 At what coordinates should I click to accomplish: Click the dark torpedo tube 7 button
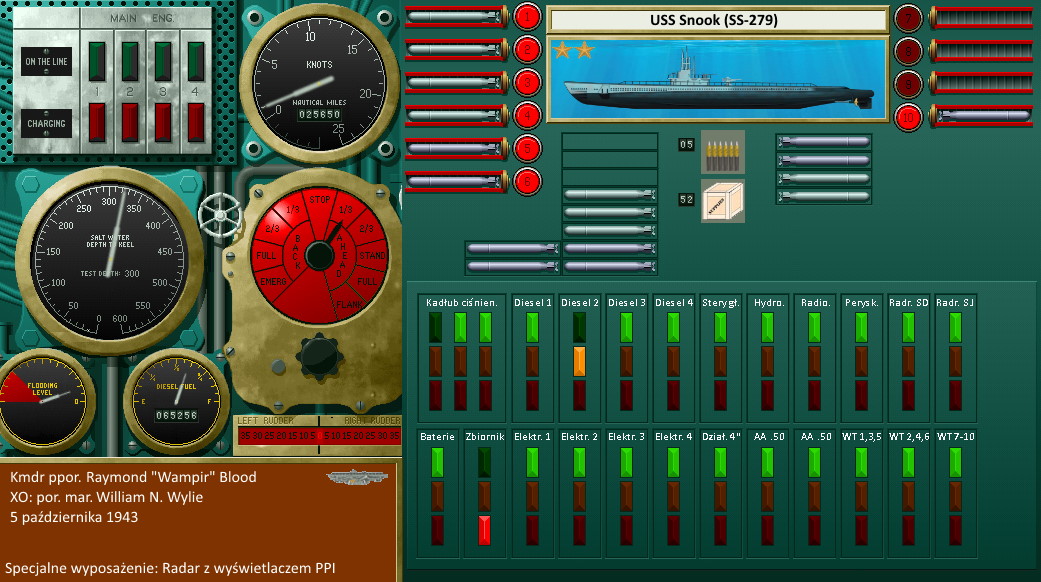(x=907, y=17)
